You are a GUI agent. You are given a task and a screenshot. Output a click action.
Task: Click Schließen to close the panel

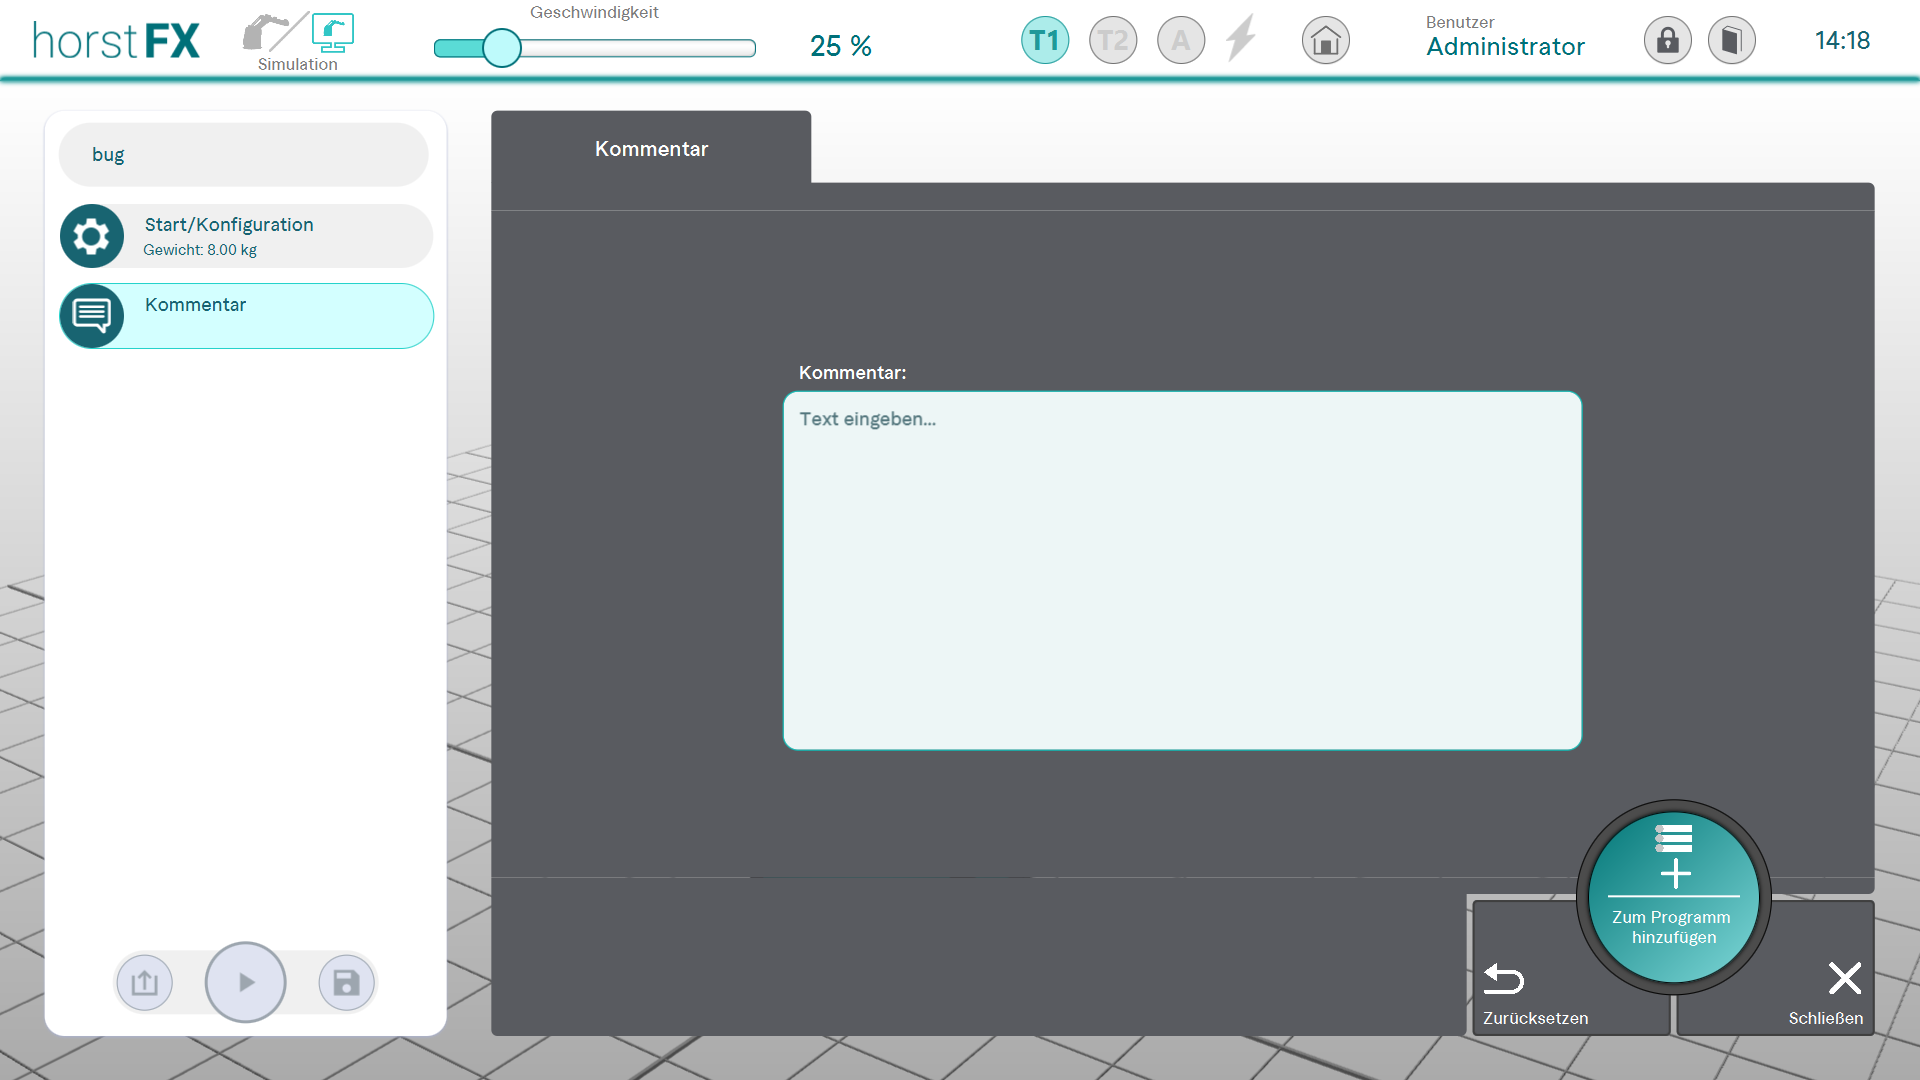tap(1827, 993)
